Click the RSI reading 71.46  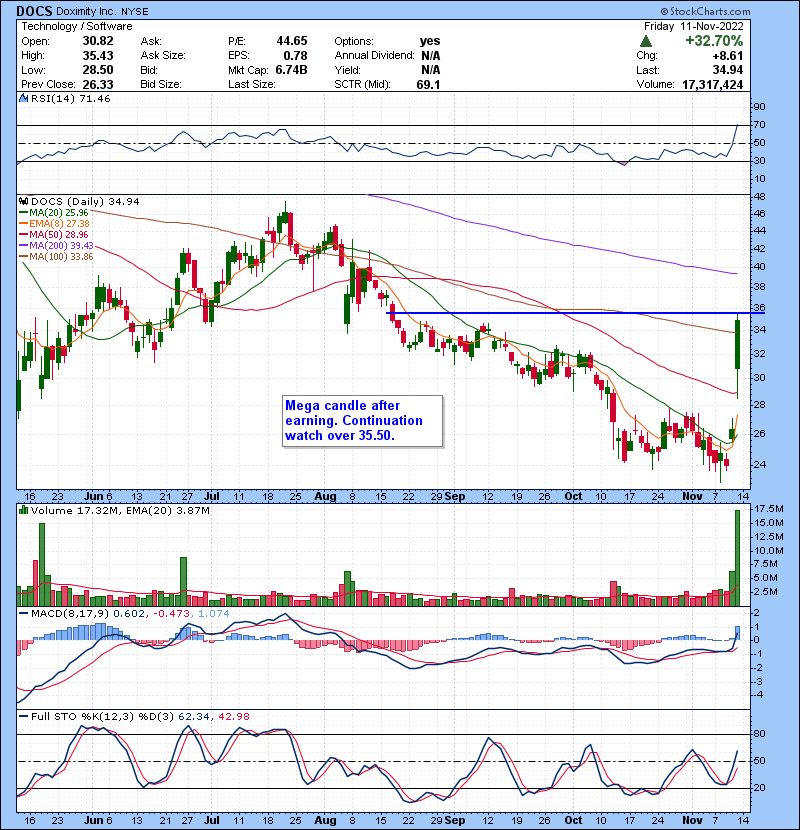pyautogui.click(x=94, y=98)
